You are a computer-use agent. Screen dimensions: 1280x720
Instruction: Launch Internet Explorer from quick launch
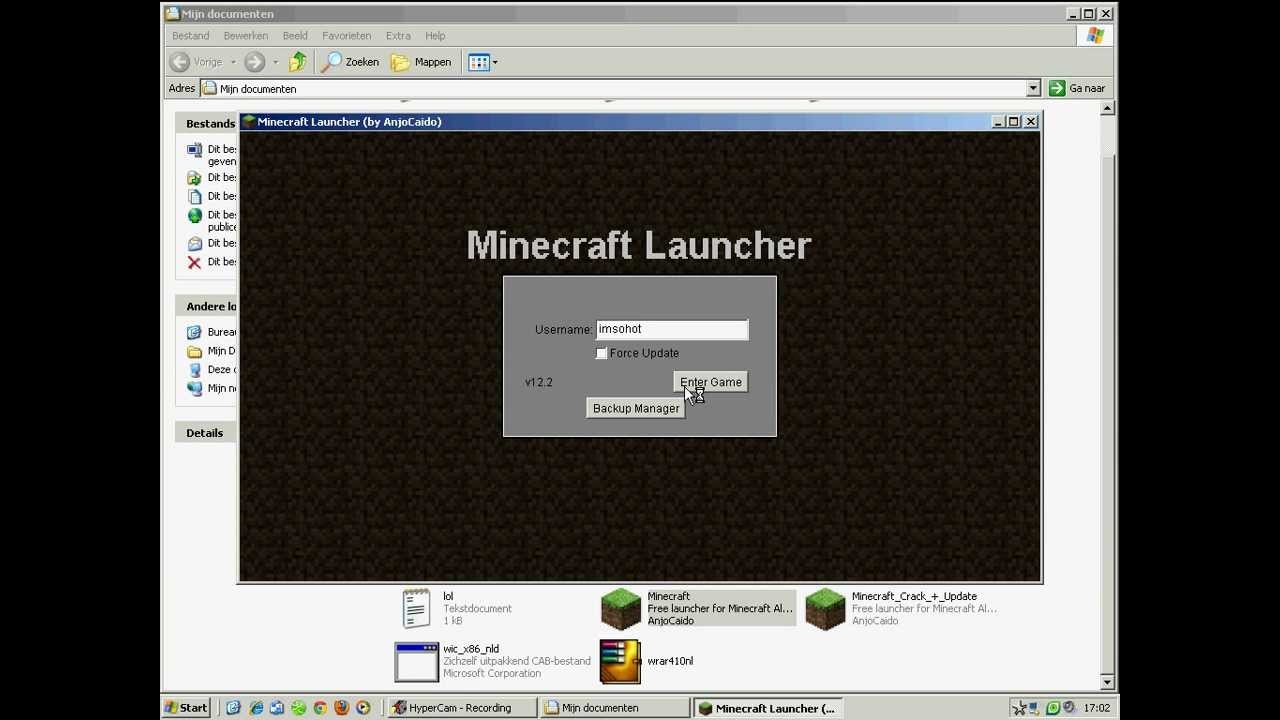pos(255,708)
